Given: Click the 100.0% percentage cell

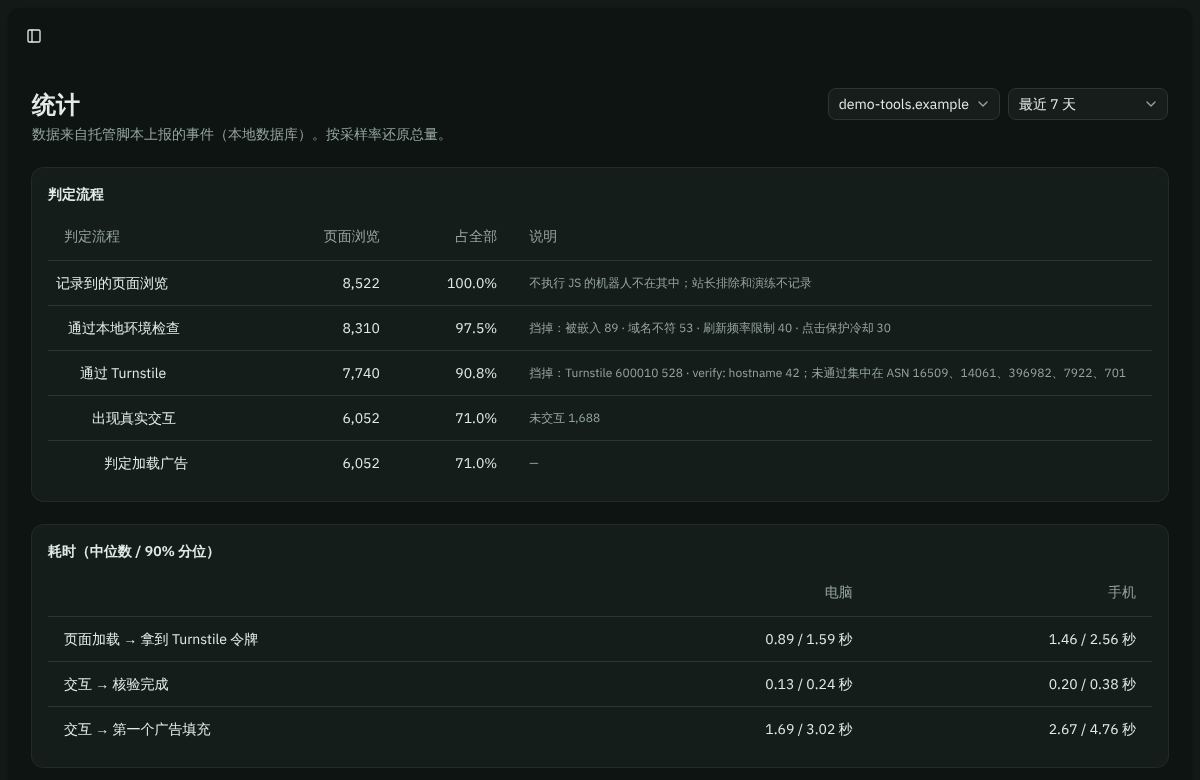Looking at the screenshot, I should click(472, 283).
